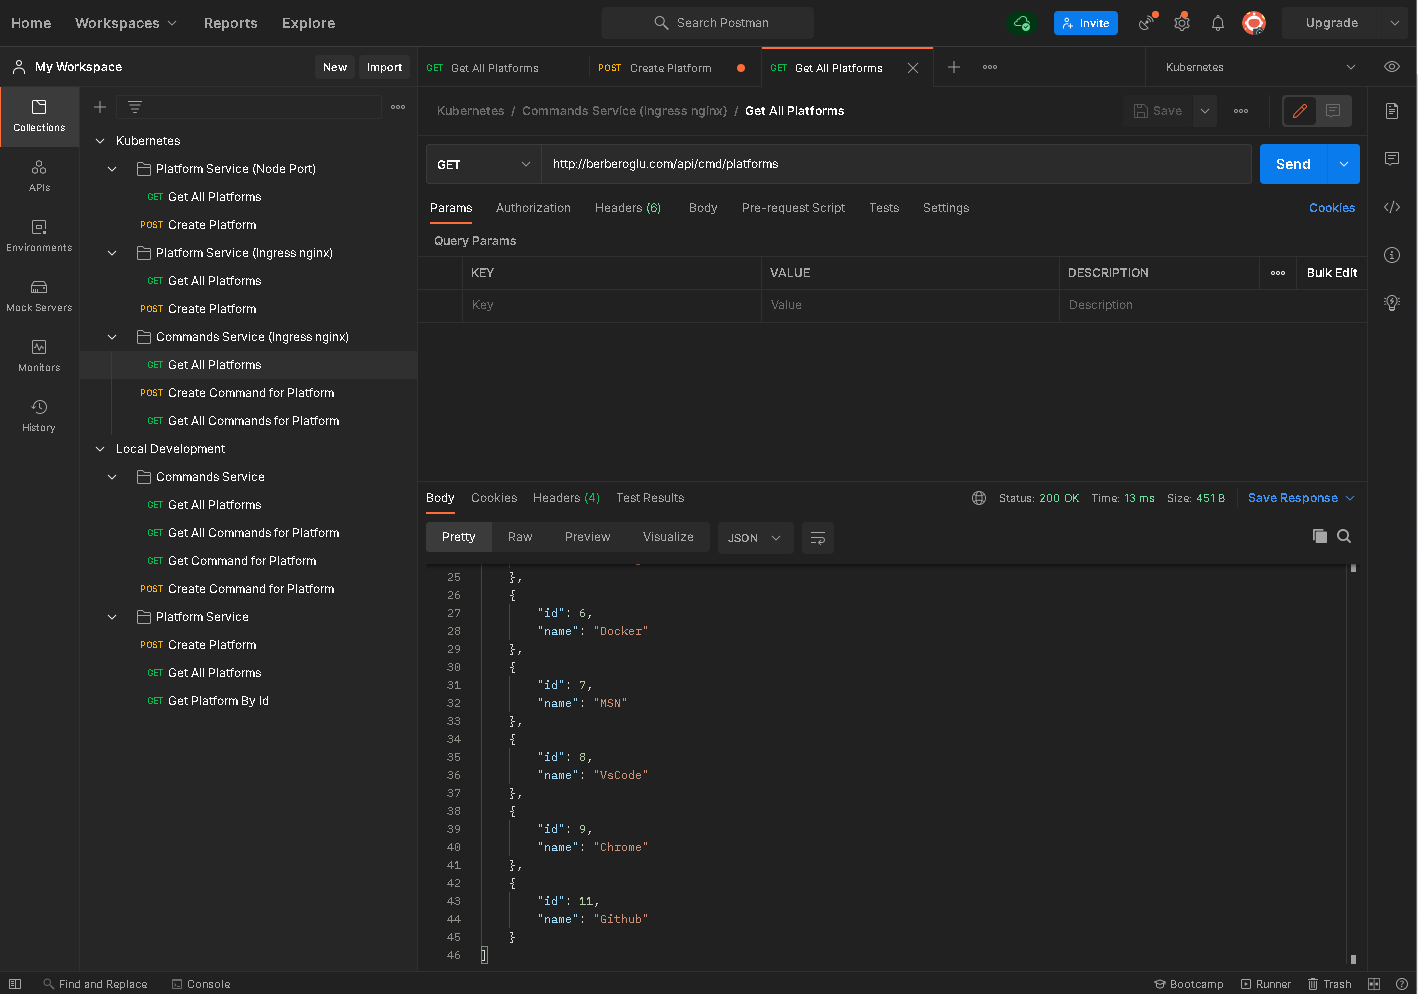
Task: Switch to the Authorization tab
Action: pyautogui.click(x=533, y=208)
